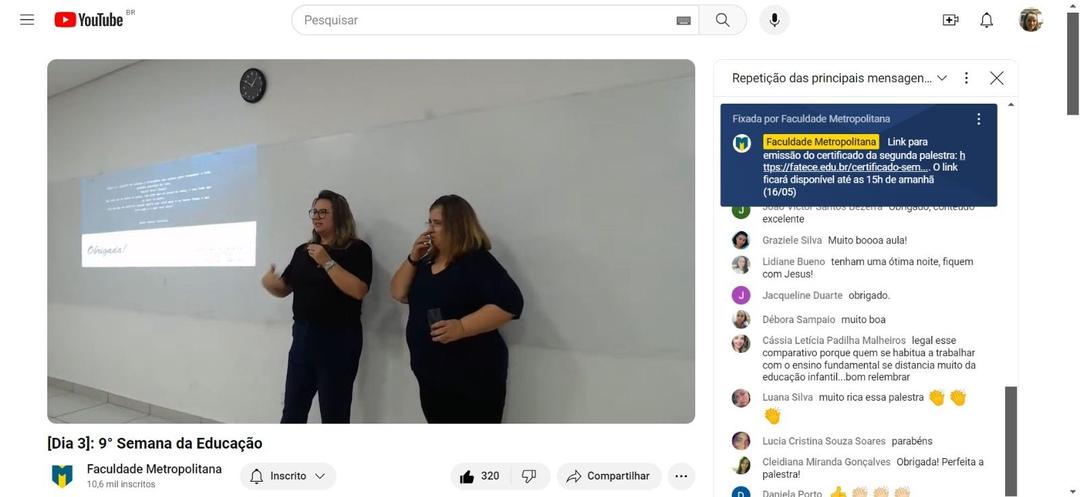
Task: Open the Create video icon
Action: pyautogui.click(x=951, y=20)
